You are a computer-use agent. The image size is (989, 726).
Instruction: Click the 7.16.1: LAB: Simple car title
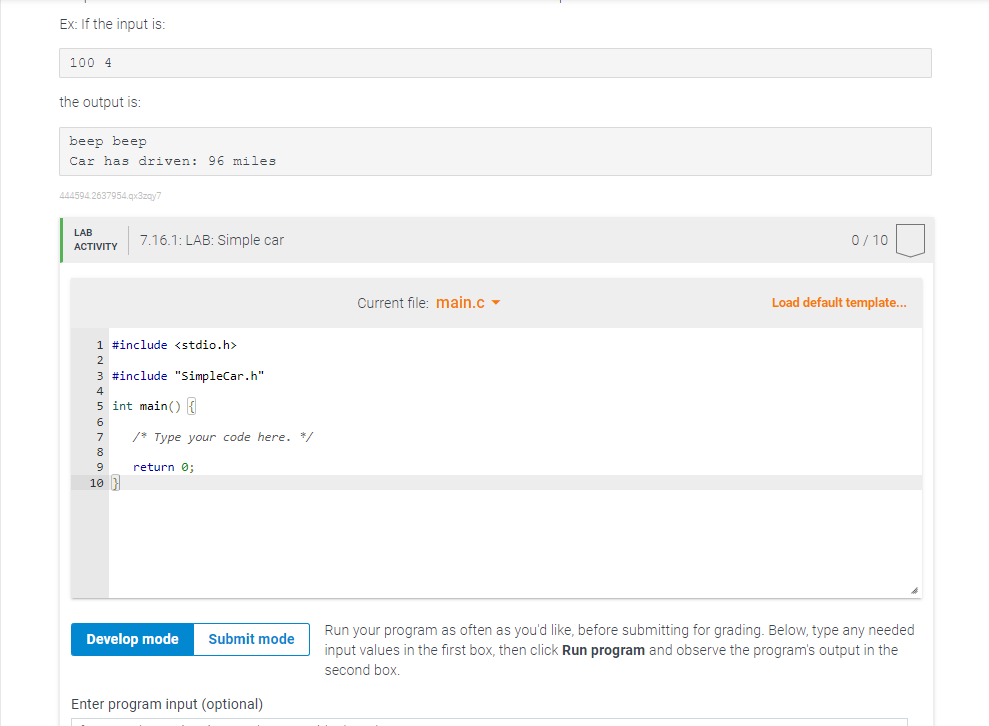point(212,240)
